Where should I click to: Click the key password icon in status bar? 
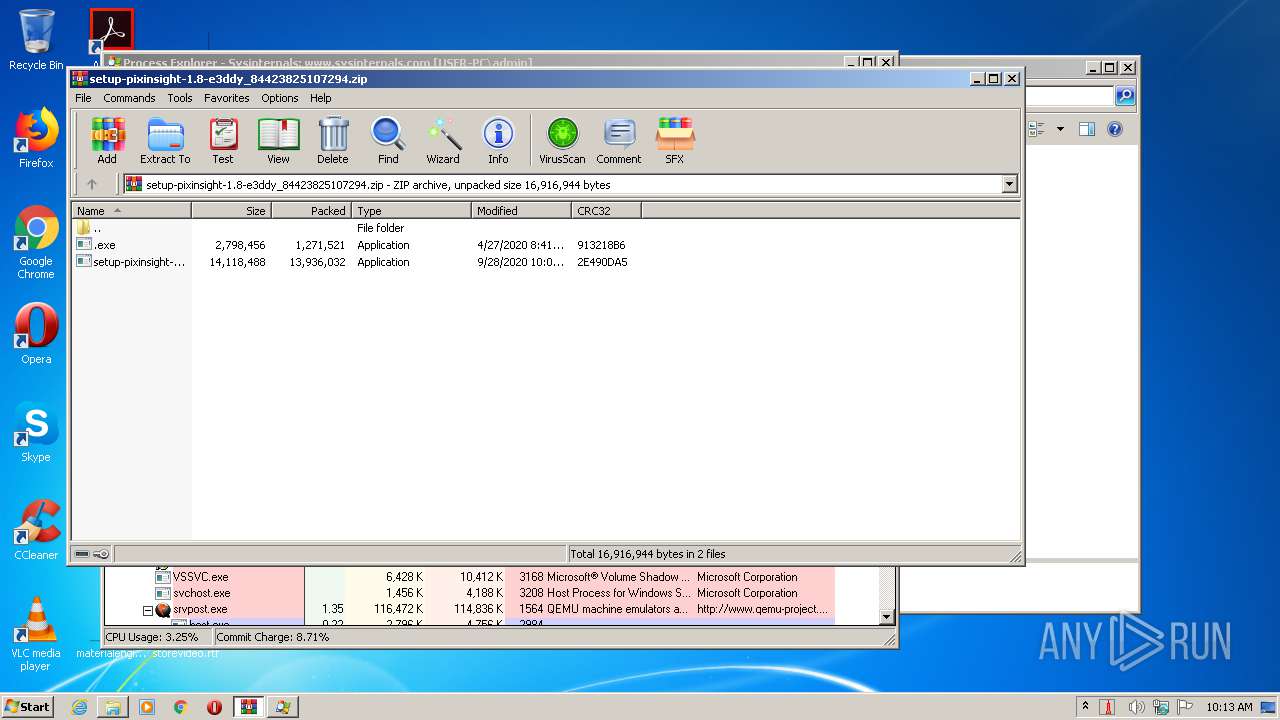[x=101, y=554]
